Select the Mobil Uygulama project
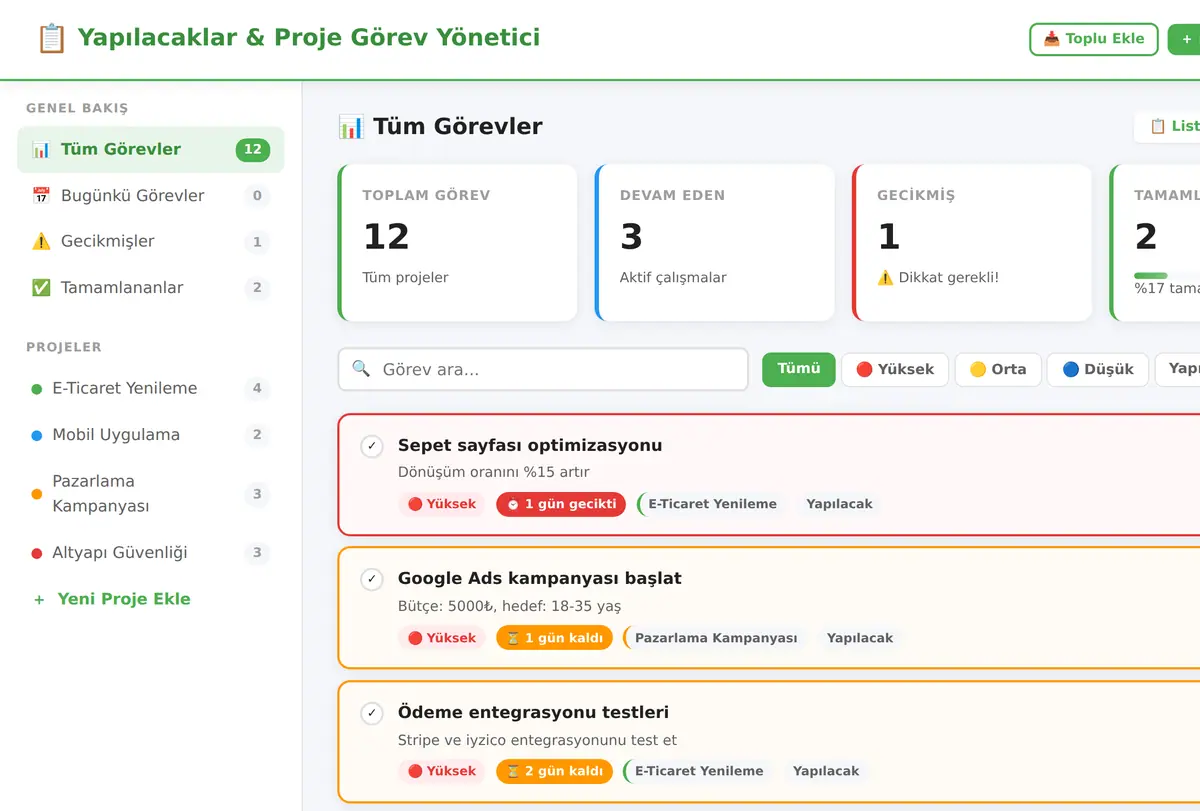 [151, 435]
